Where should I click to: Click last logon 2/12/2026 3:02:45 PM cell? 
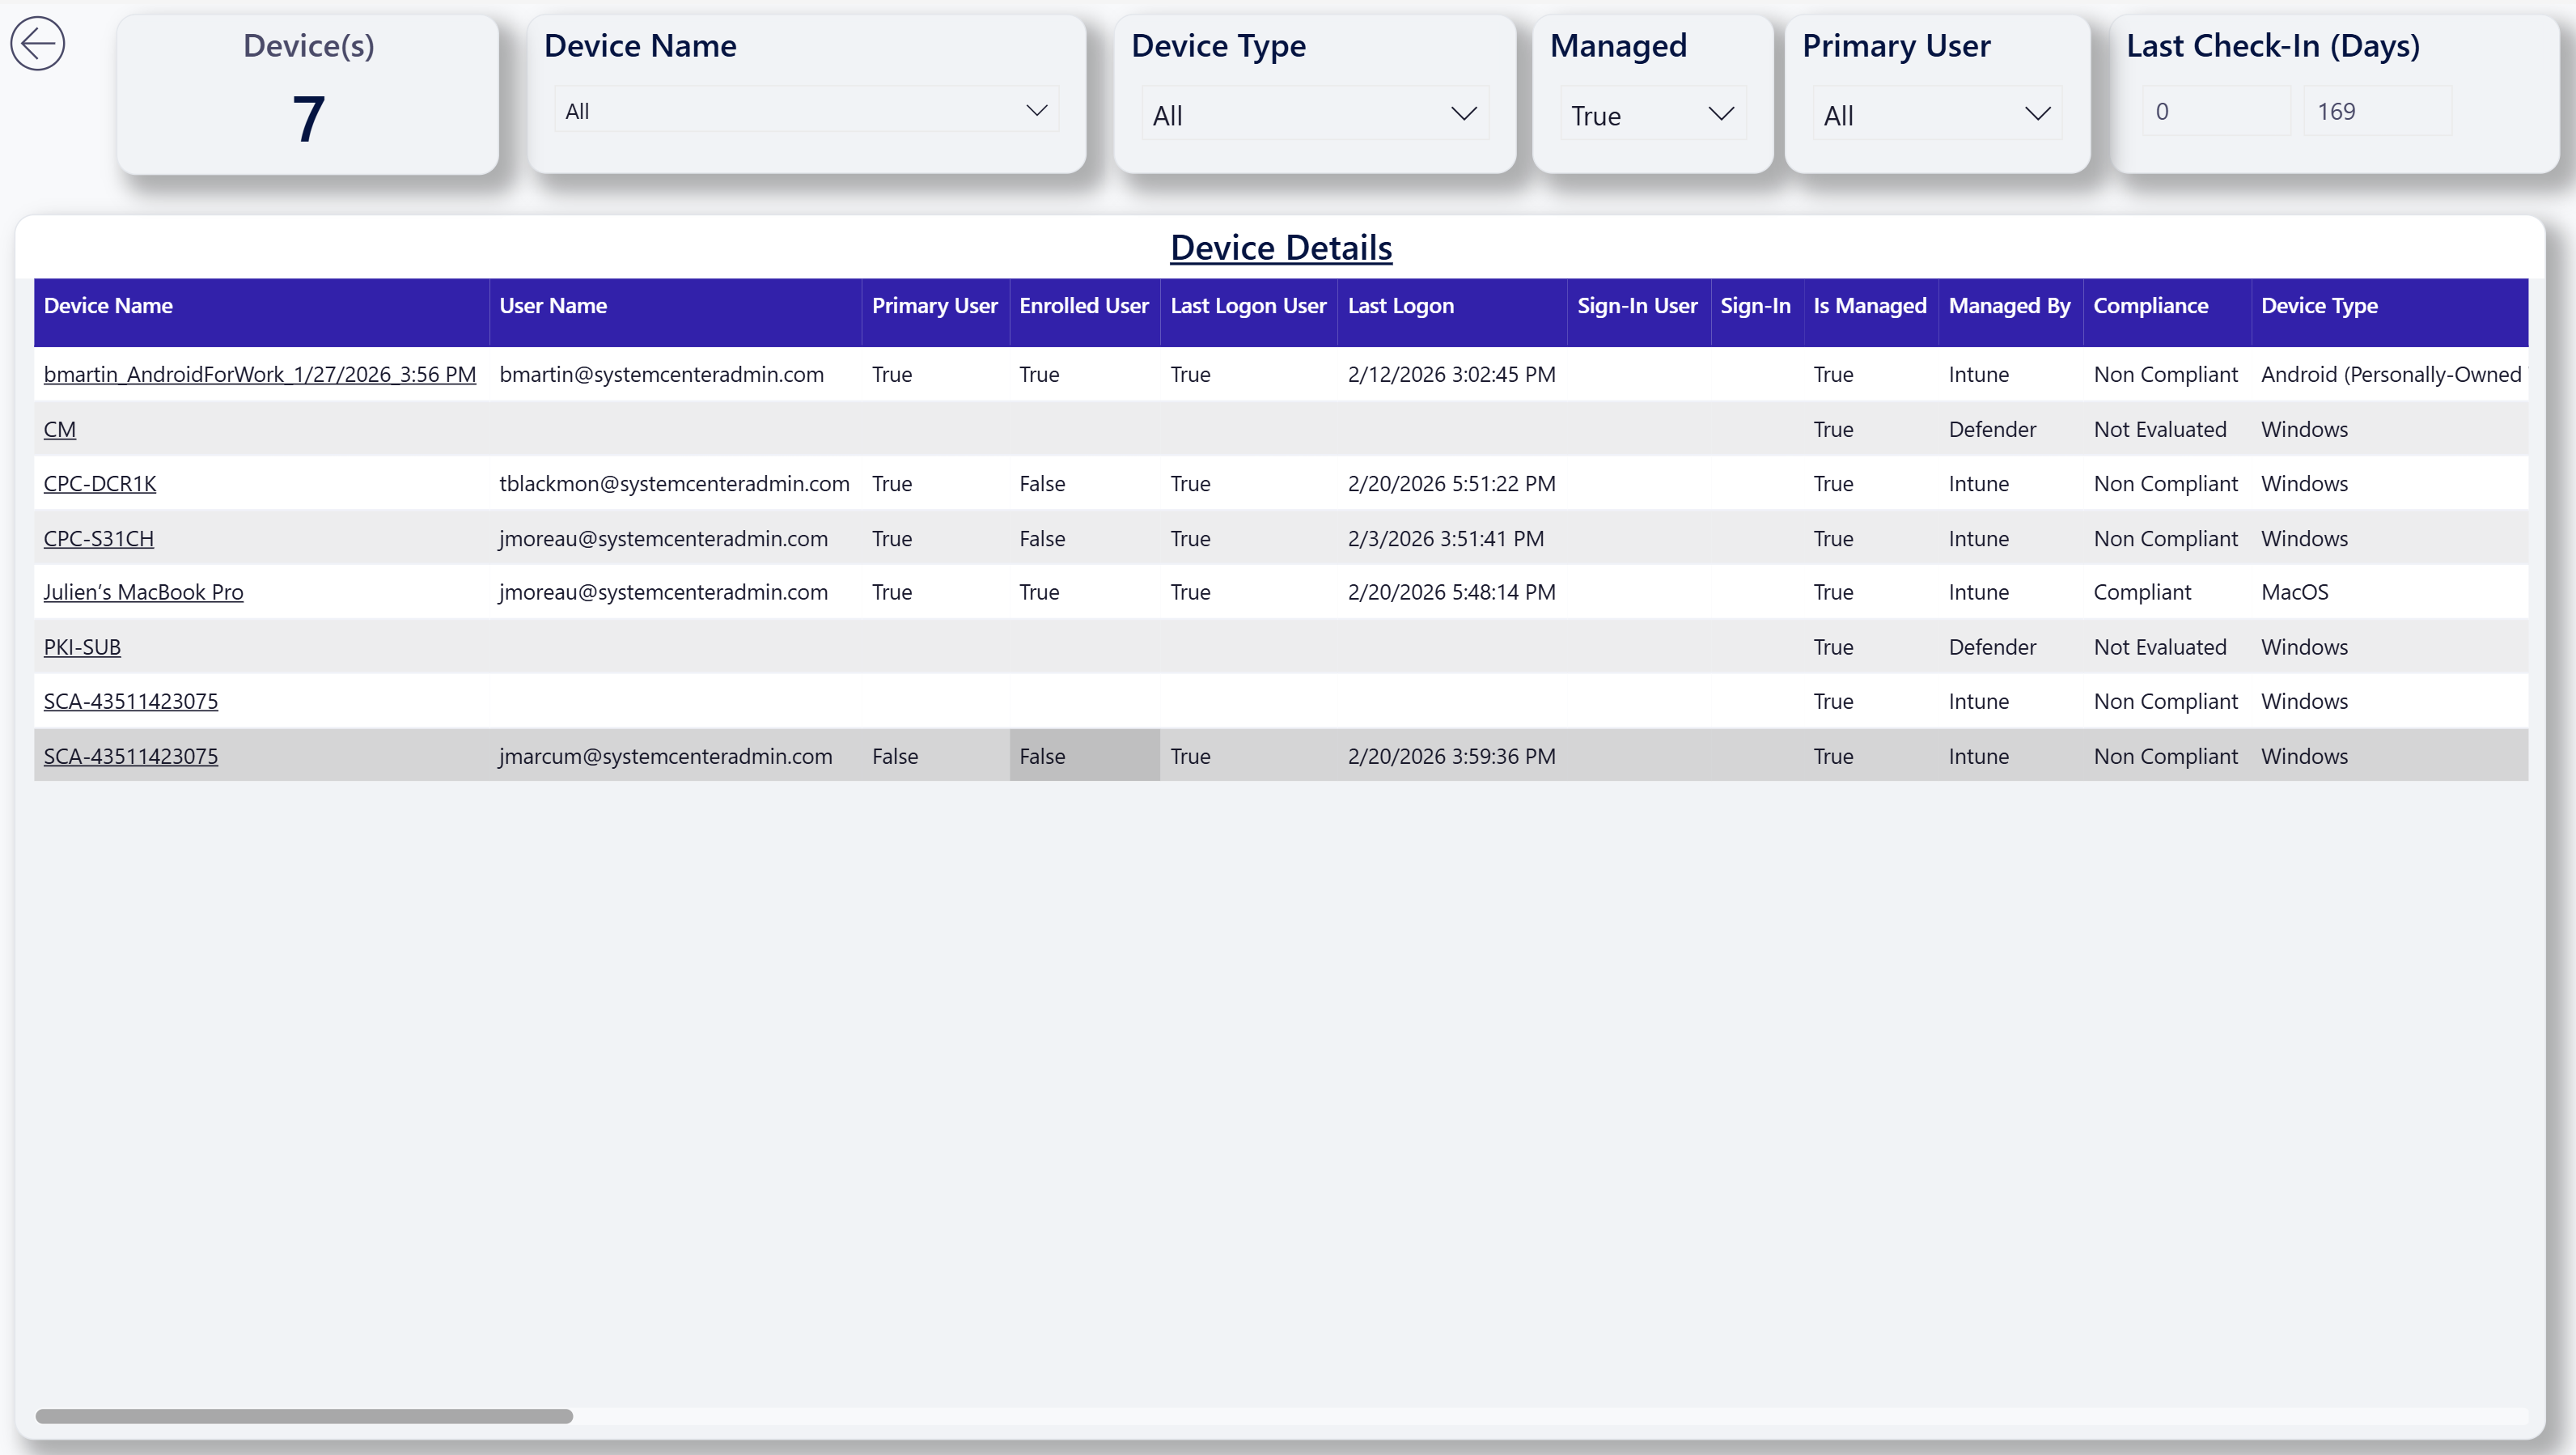click(1451, 374)
